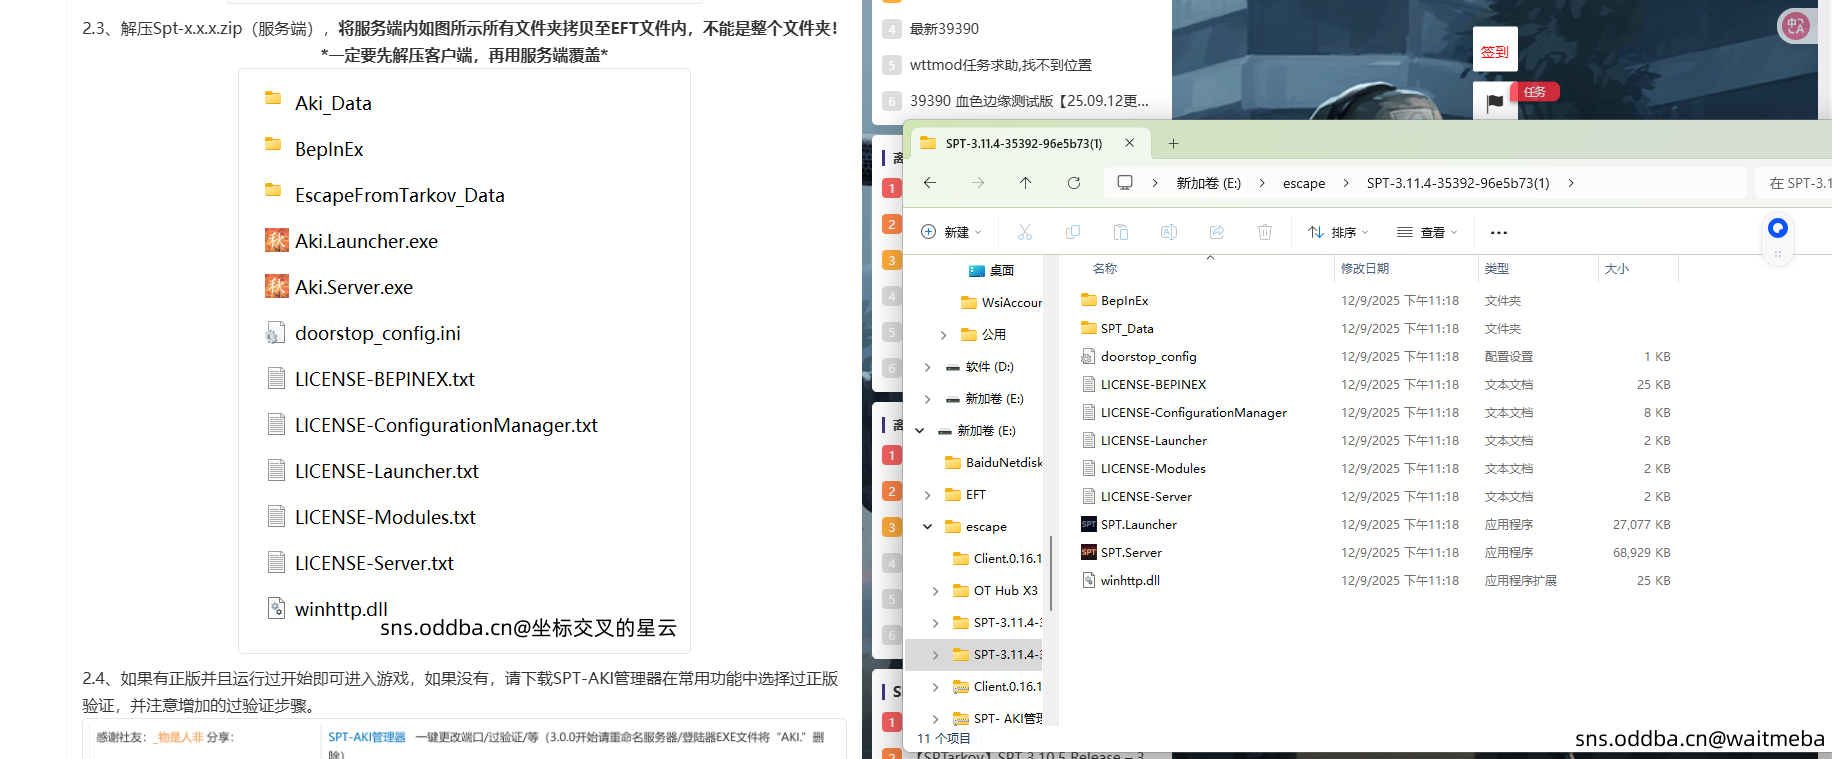1832x759 pixels.
Task: Click the 任务 red badge
Action: pyautogui.click(x=1535, y=92)
